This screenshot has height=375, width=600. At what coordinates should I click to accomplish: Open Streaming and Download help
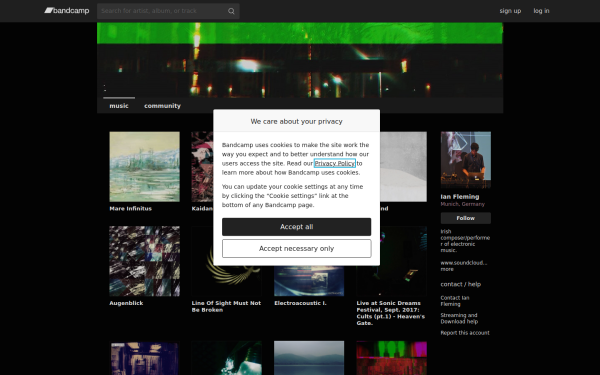point(459,318)
